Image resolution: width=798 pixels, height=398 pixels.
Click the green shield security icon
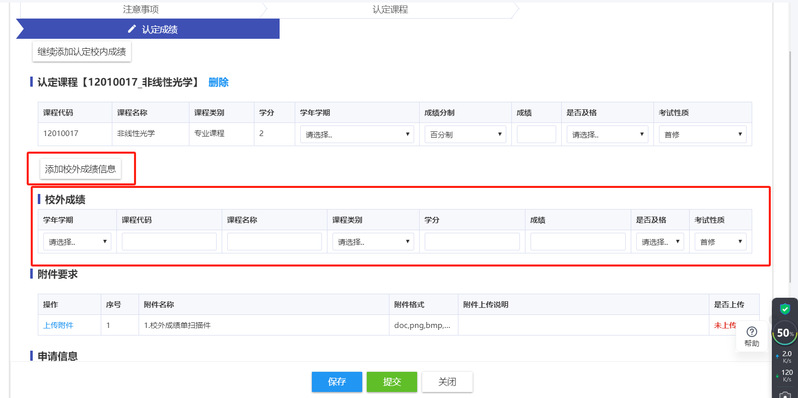point(785,309)
